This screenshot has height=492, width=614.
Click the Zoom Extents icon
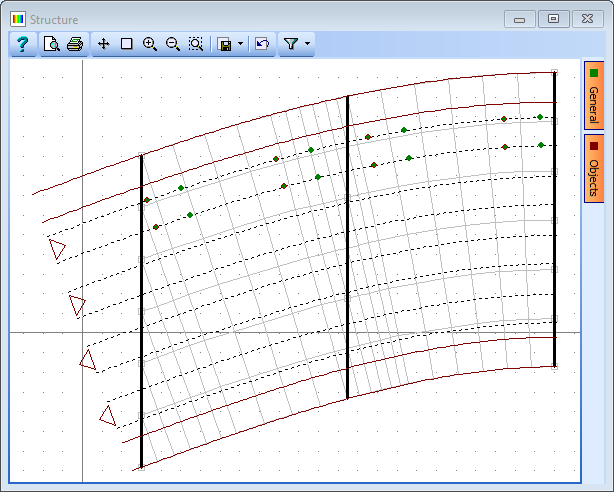coord(196,44)
